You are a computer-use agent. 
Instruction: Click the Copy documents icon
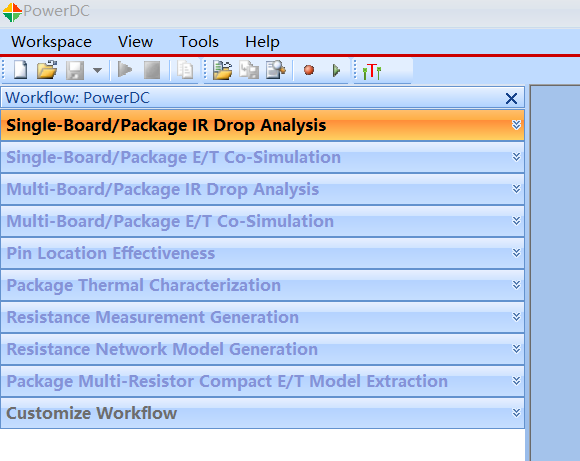pyautogui.click(x=185, y=70)
